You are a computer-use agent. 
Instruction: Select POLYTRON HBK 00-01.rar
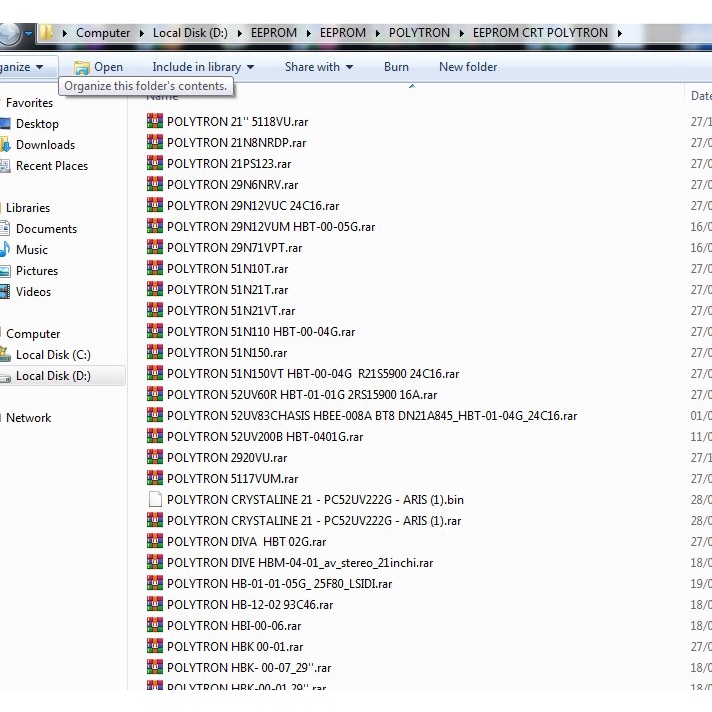point(235,646)
